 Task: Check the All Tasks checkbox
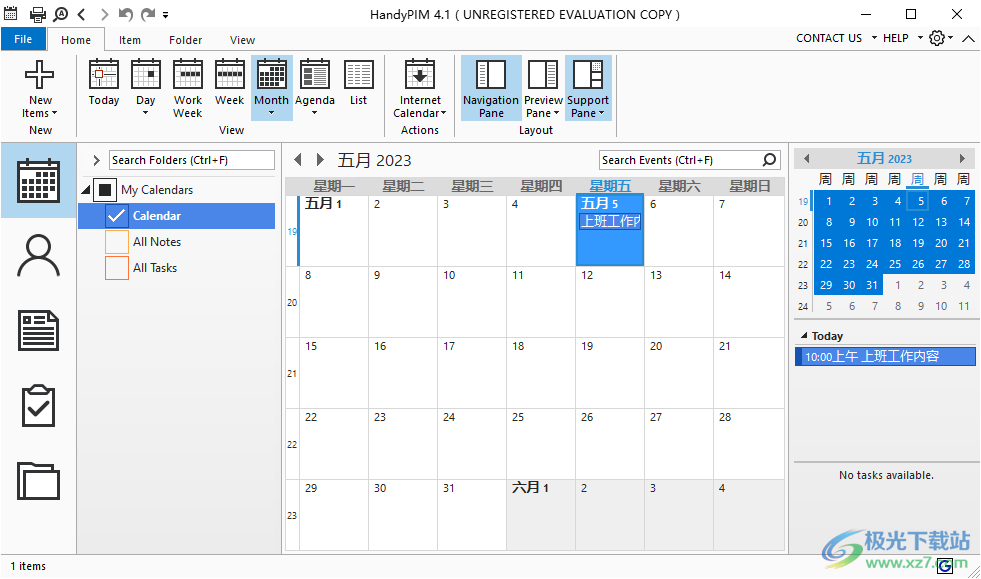click(x=116, y=268)
